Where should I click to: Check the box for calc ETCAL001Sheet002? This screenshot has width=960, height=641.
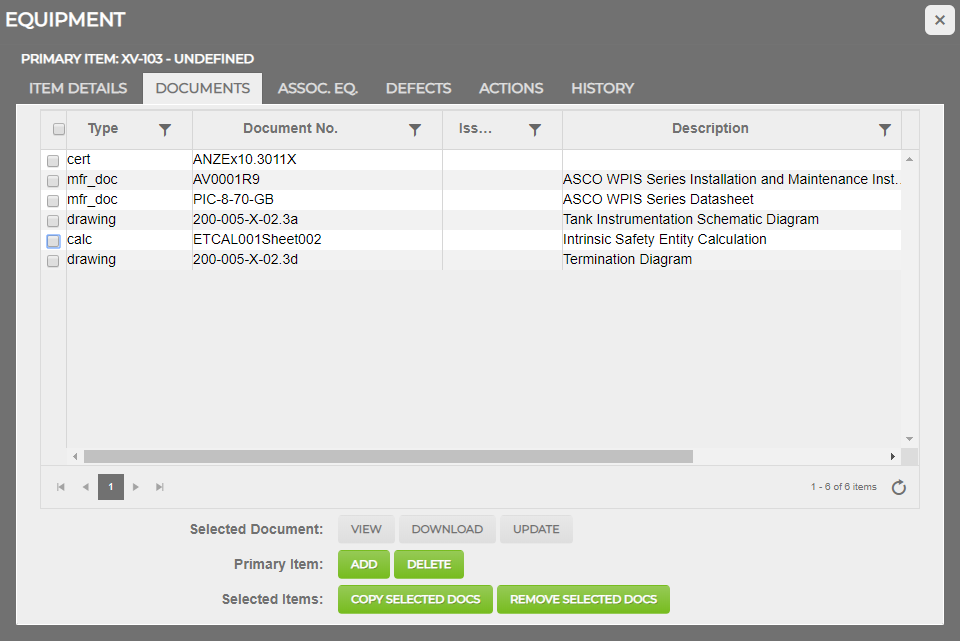[x=52, y=241]
